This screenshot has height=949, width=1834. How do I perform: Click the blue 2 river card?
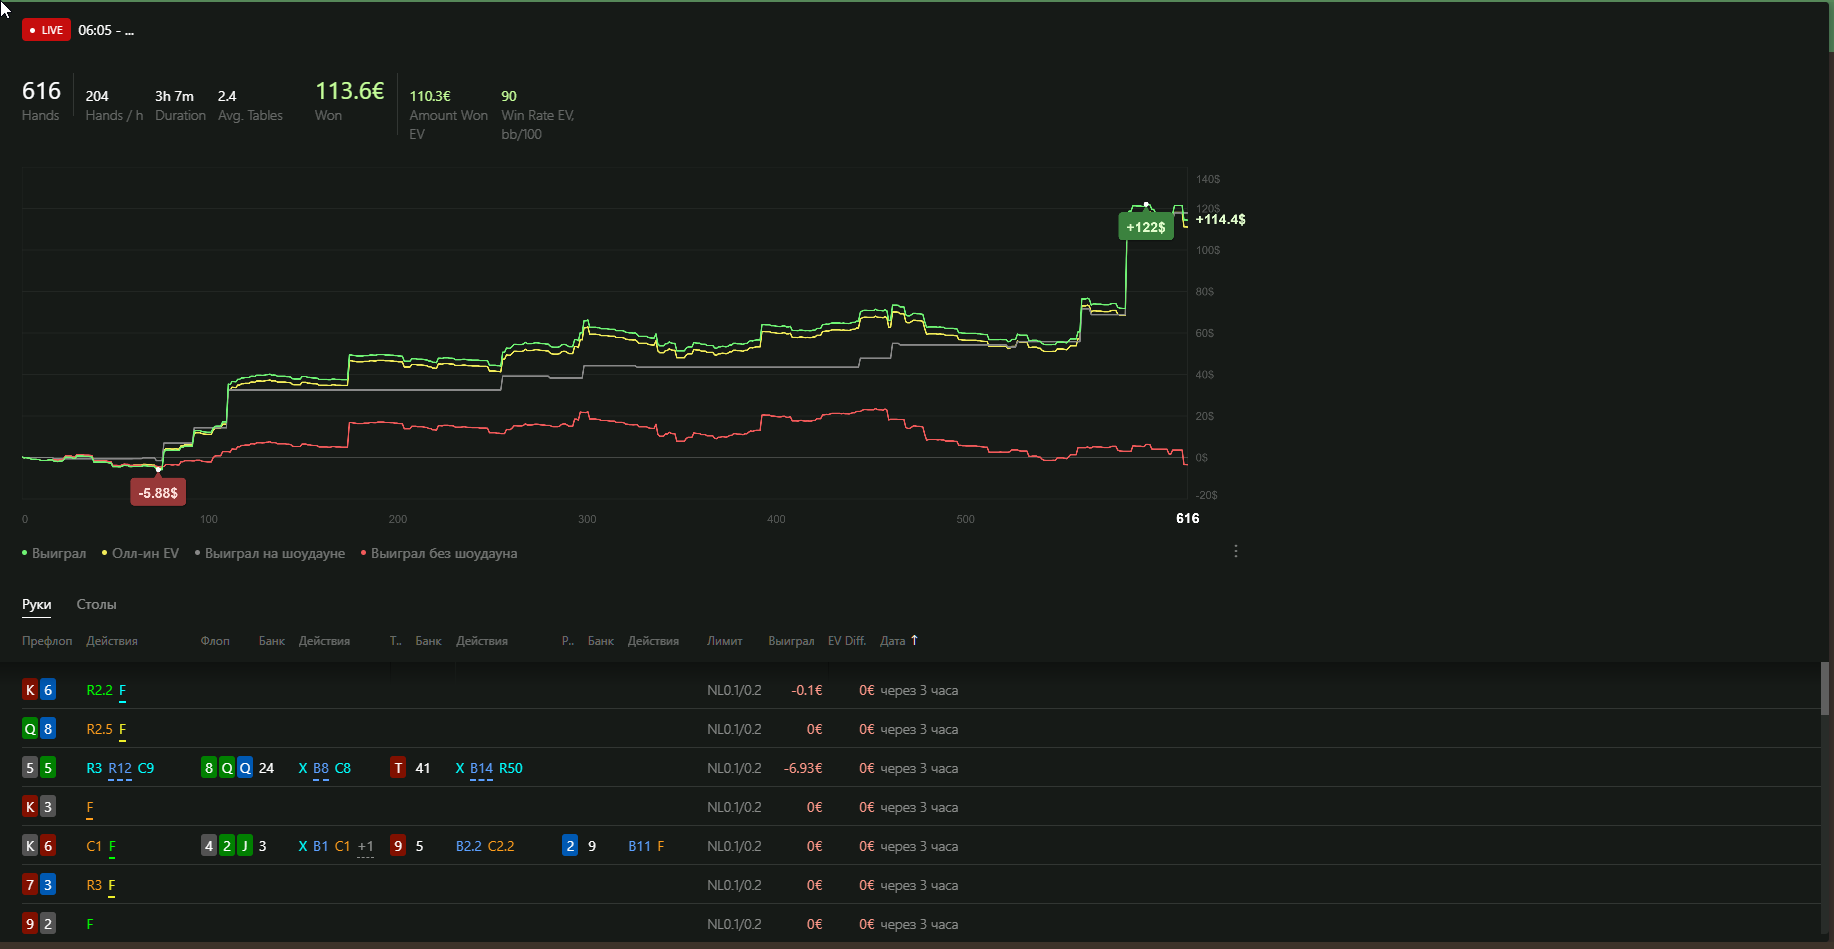570,846
